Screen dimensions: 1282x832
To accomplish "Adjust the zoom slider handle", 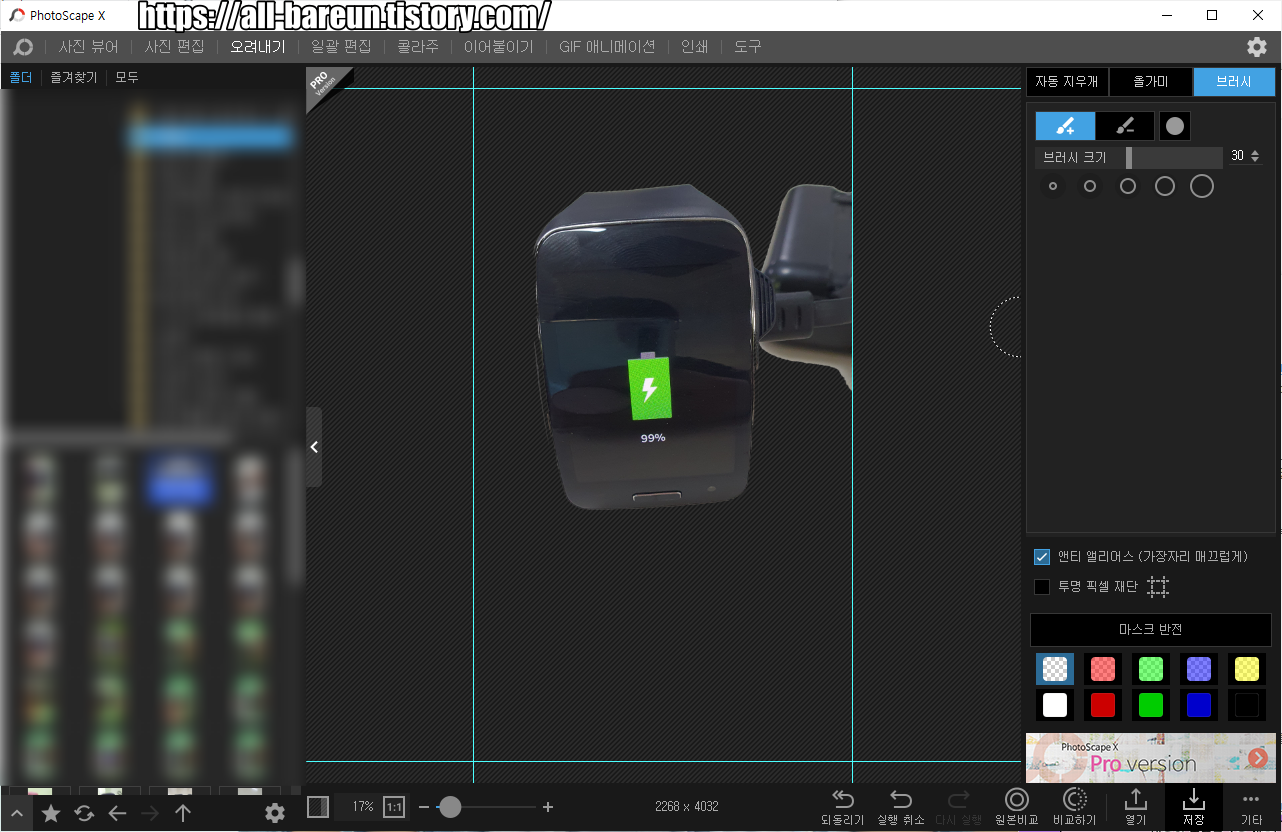I will (450, 807).
